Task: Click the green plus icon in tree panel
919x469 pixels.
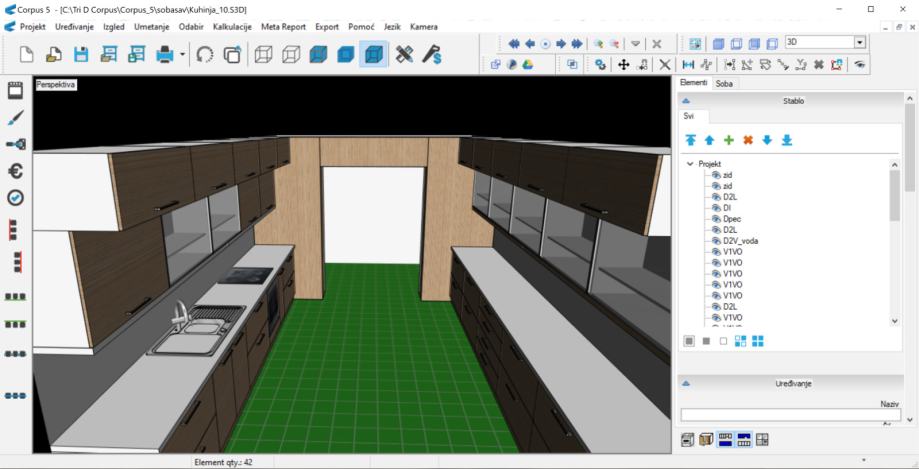Action: point(728,140)
